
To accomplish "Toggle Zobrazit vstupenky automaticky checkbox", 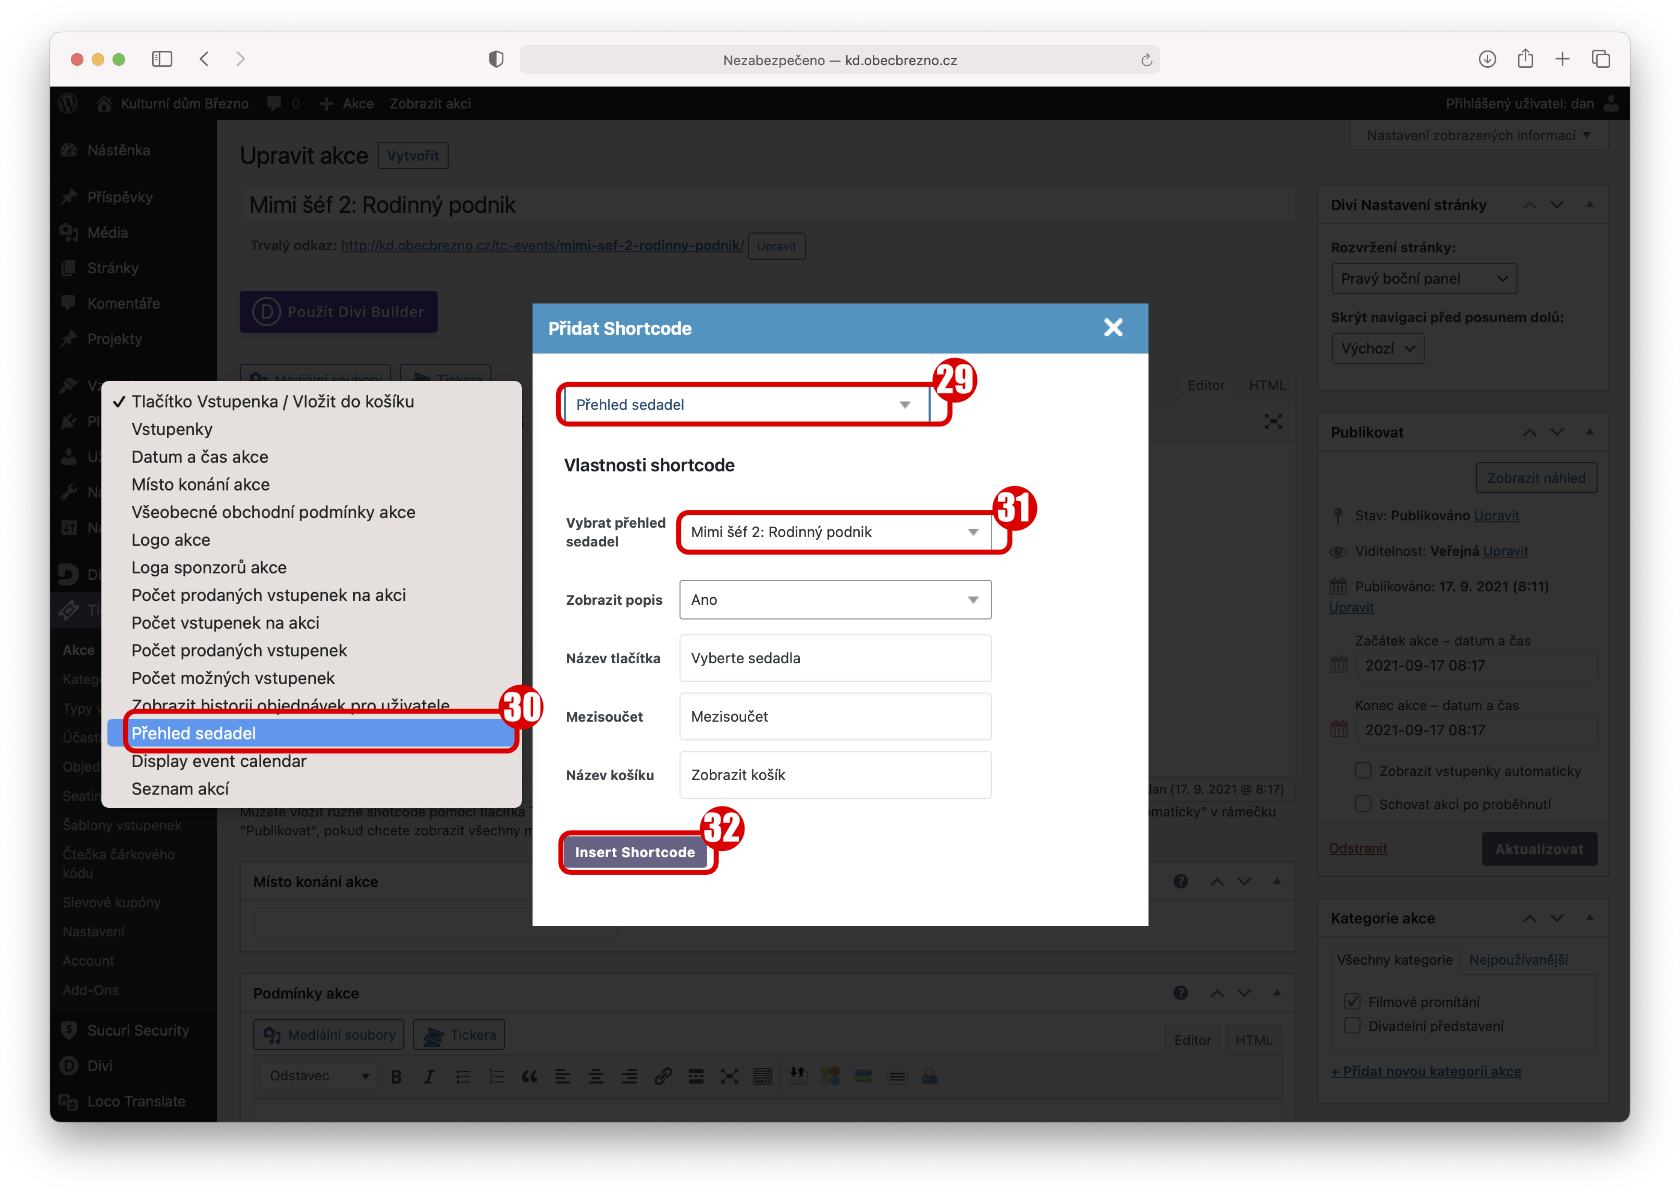I will (x=1362, y=770).
